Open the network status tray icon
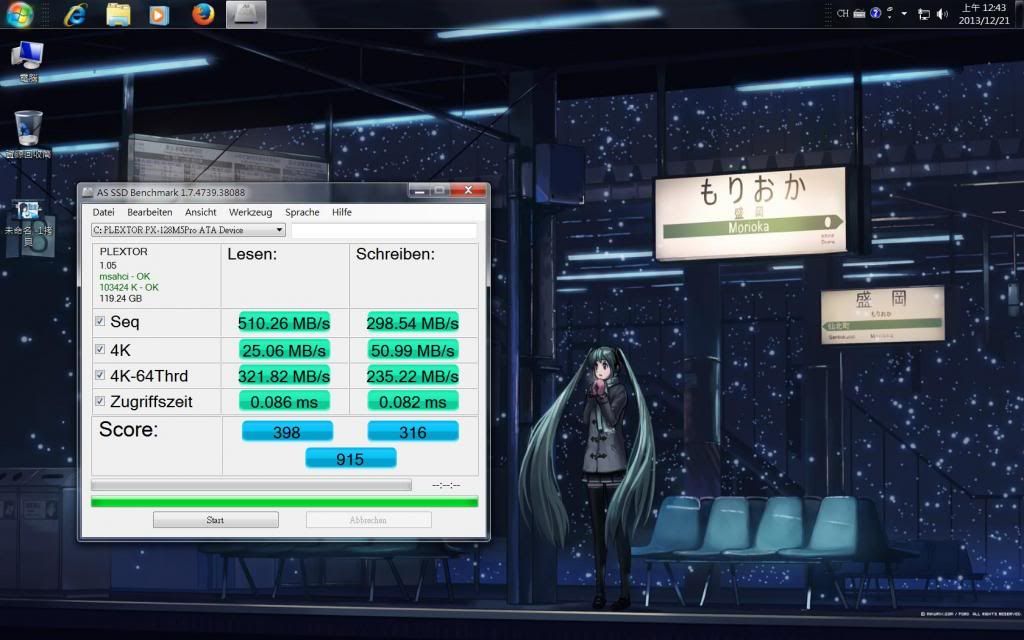The height and width of the screenshot is (640, 1024). pos(924,14)
